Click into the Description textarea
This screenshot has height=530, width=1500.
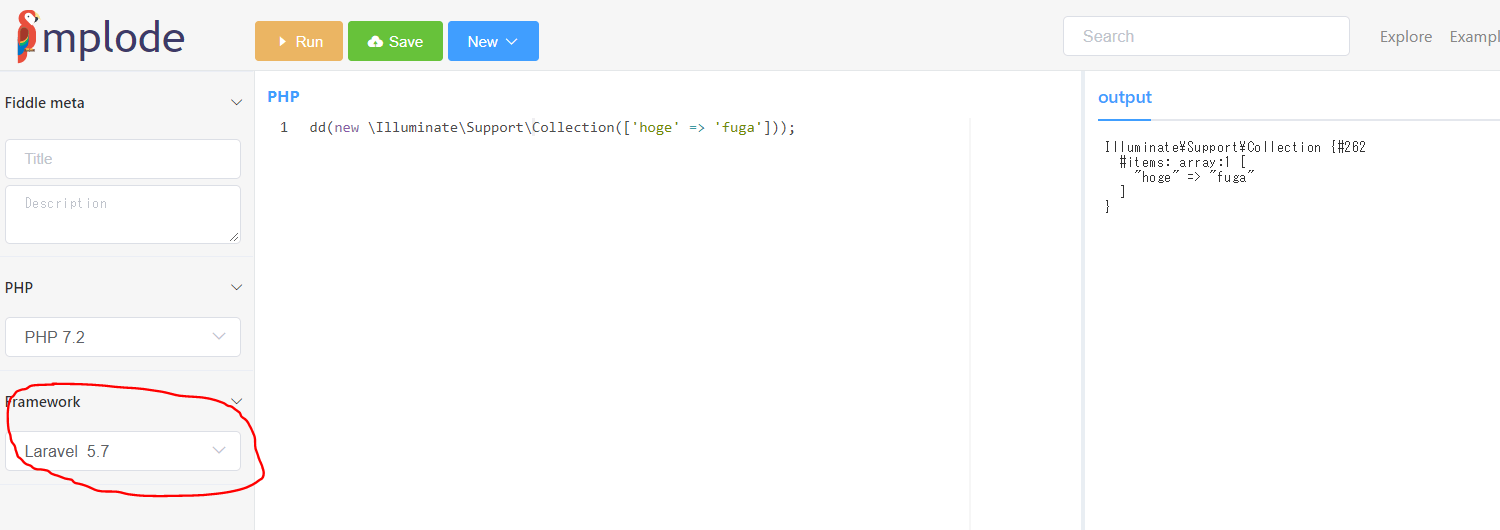pos(123,214)
